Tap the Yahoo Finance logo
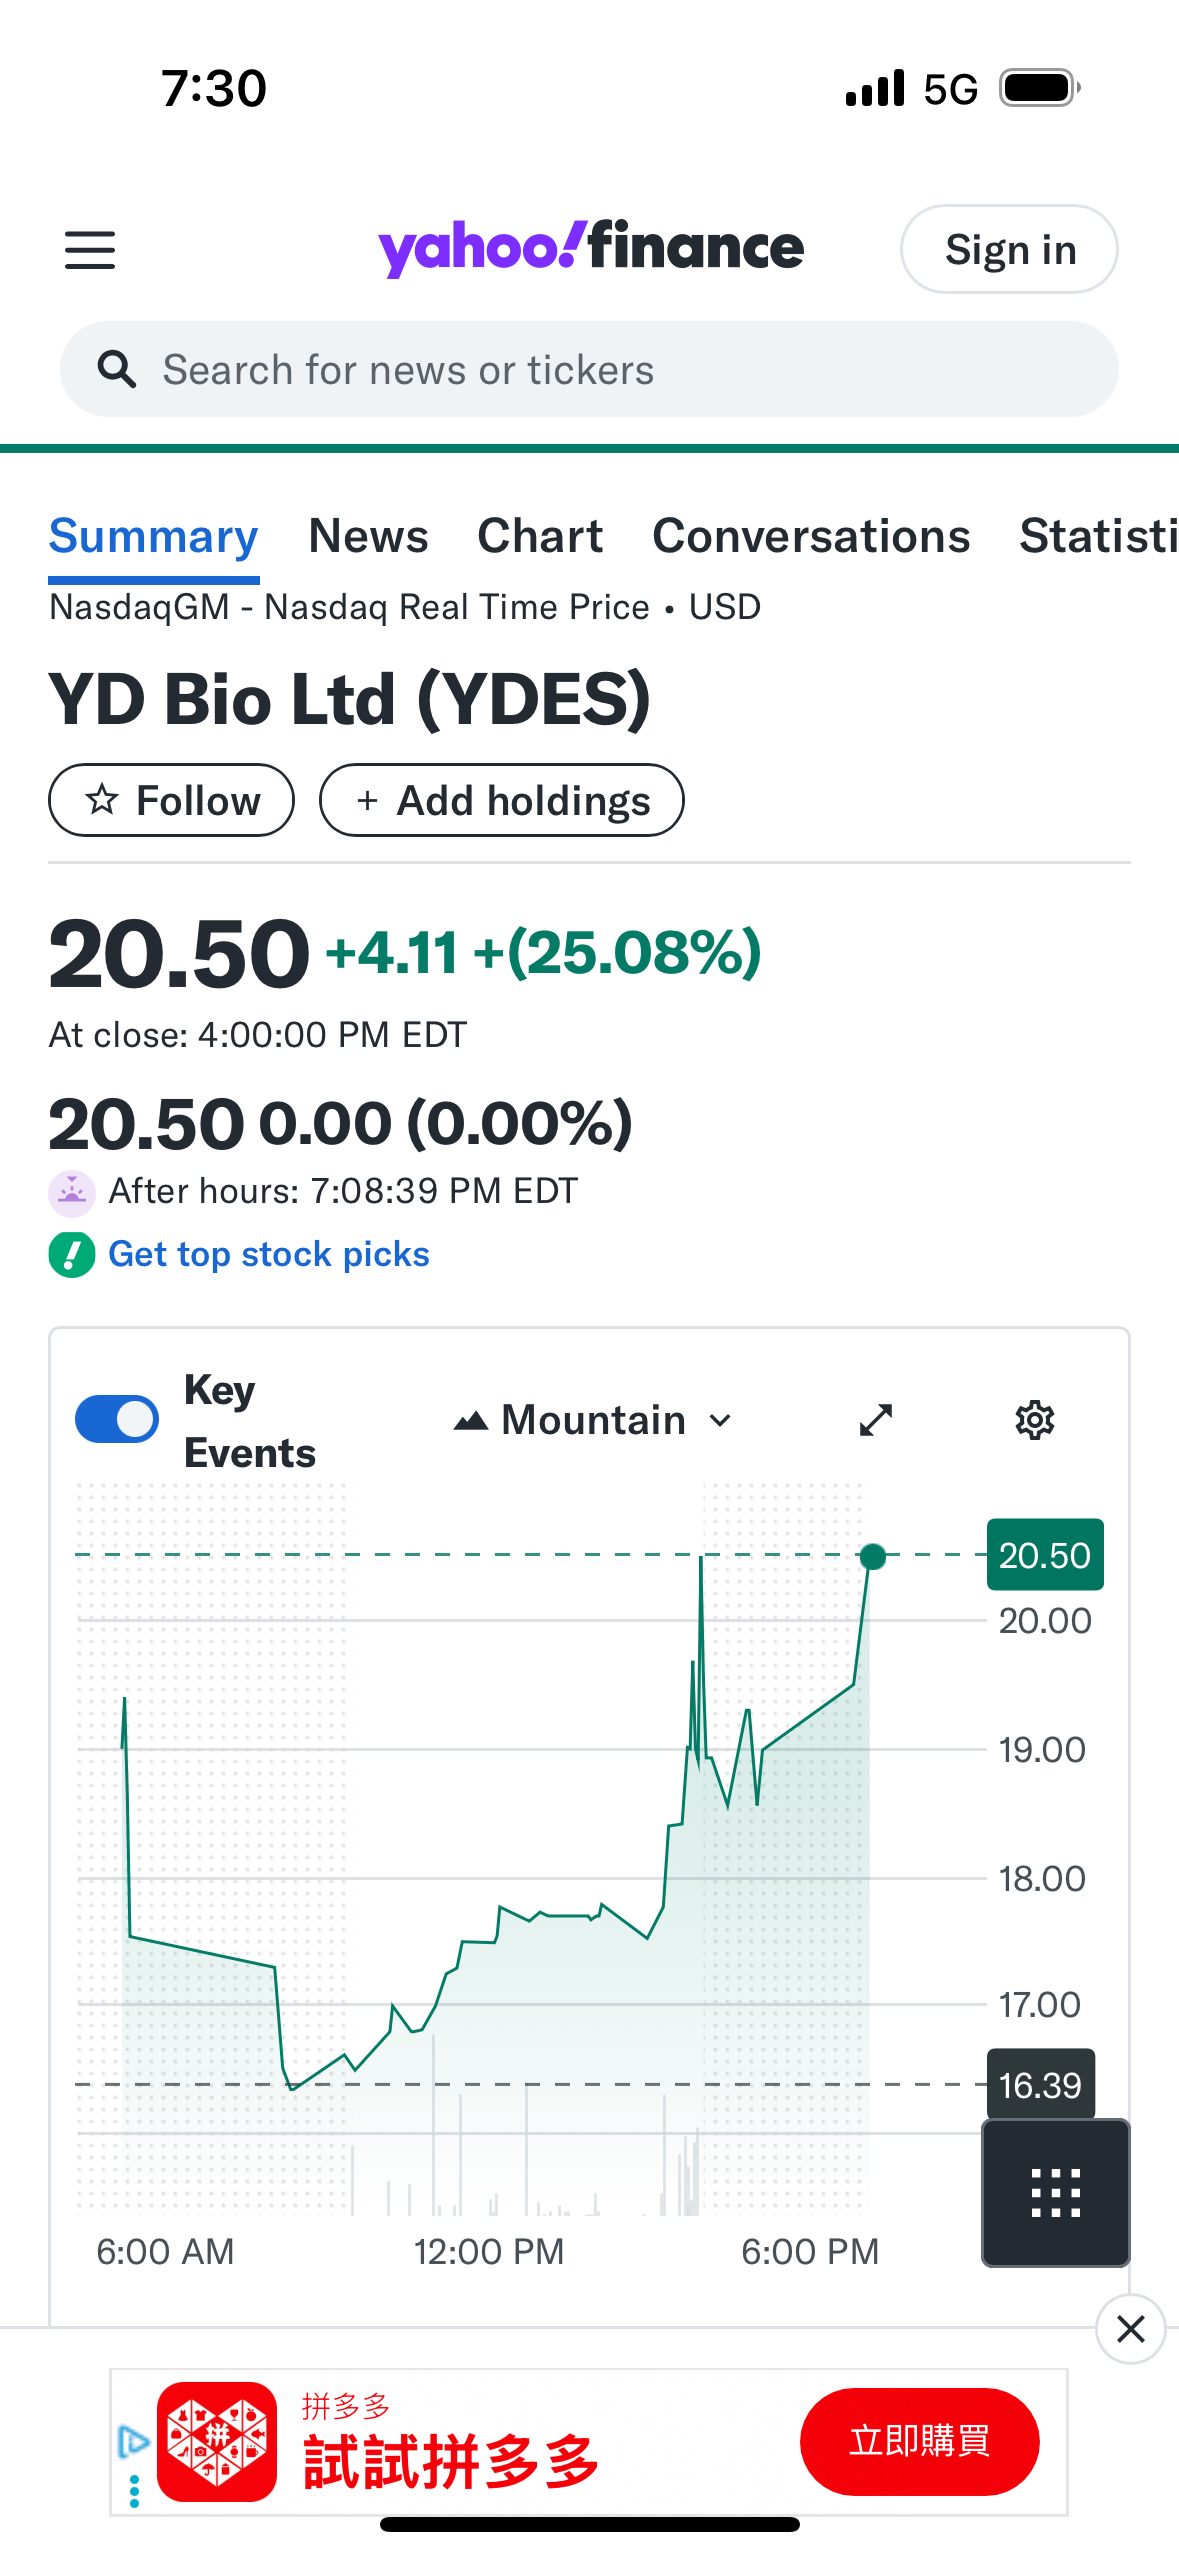This screenshot has height=2556, width=1179. pos(590,248)
